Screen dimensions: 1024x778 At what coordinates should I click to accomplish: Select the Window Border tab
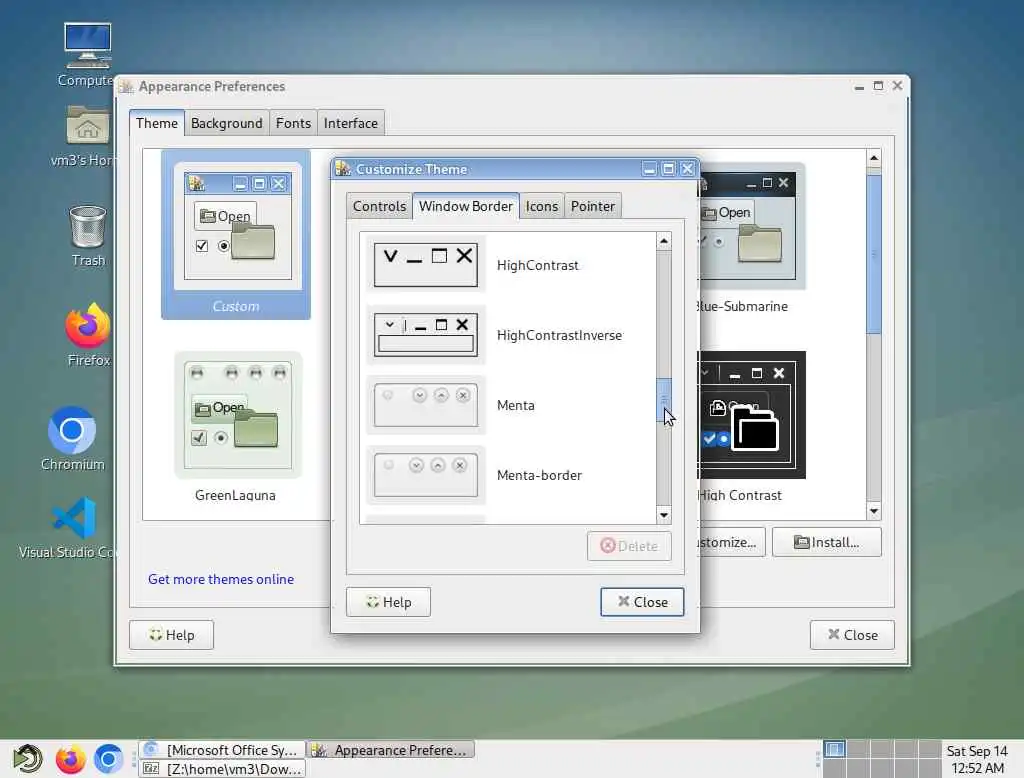(x=466, y=206)
